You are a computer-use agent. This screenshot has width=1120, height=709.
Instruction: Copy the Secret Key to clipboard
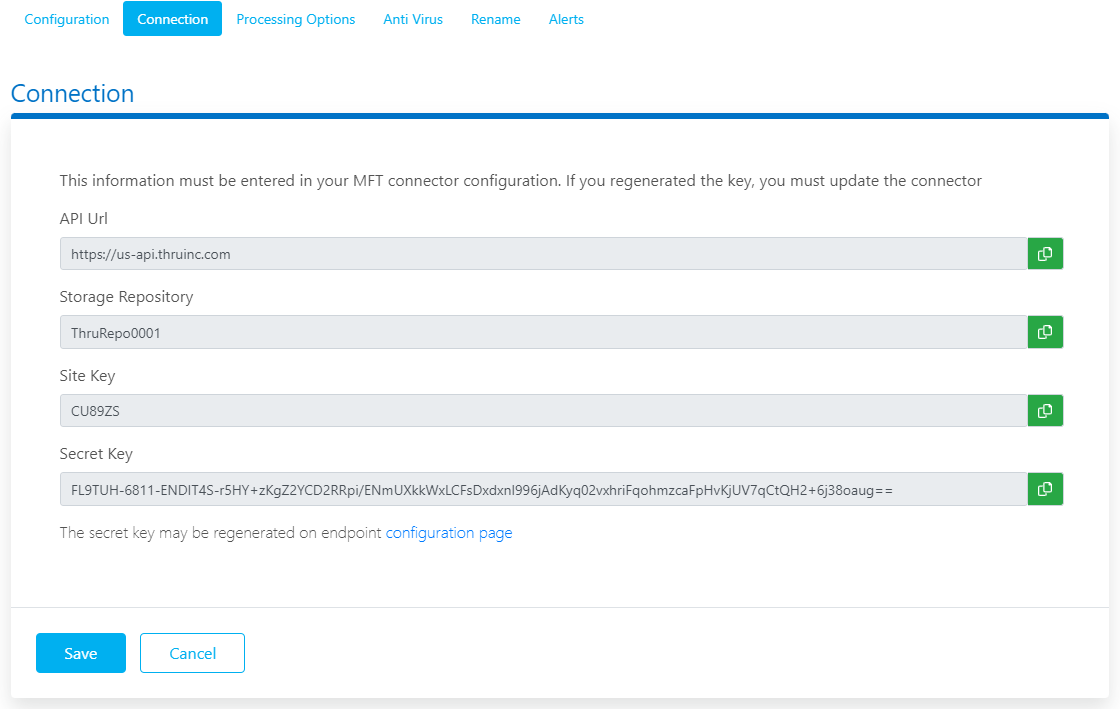(x=1044, y=489)
